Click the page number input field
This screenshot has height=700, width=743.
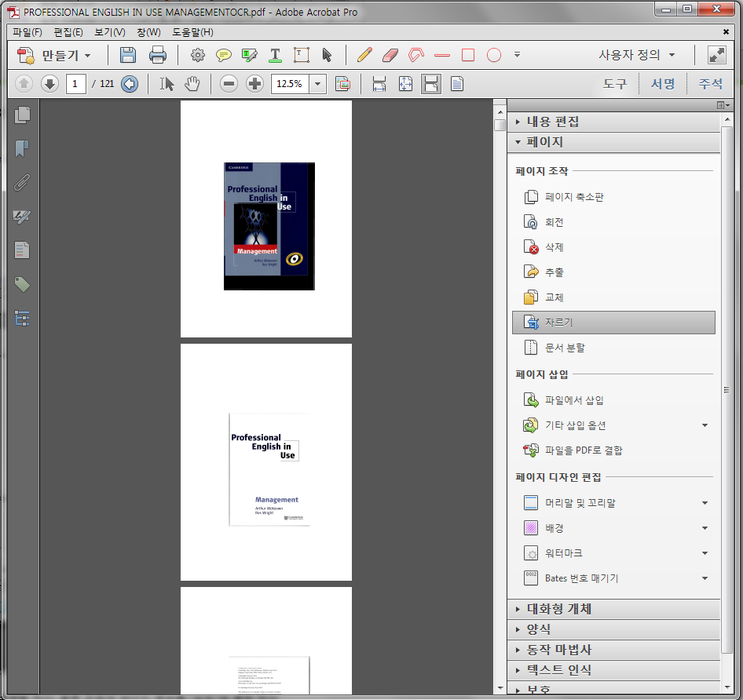(x=76, y=84)
